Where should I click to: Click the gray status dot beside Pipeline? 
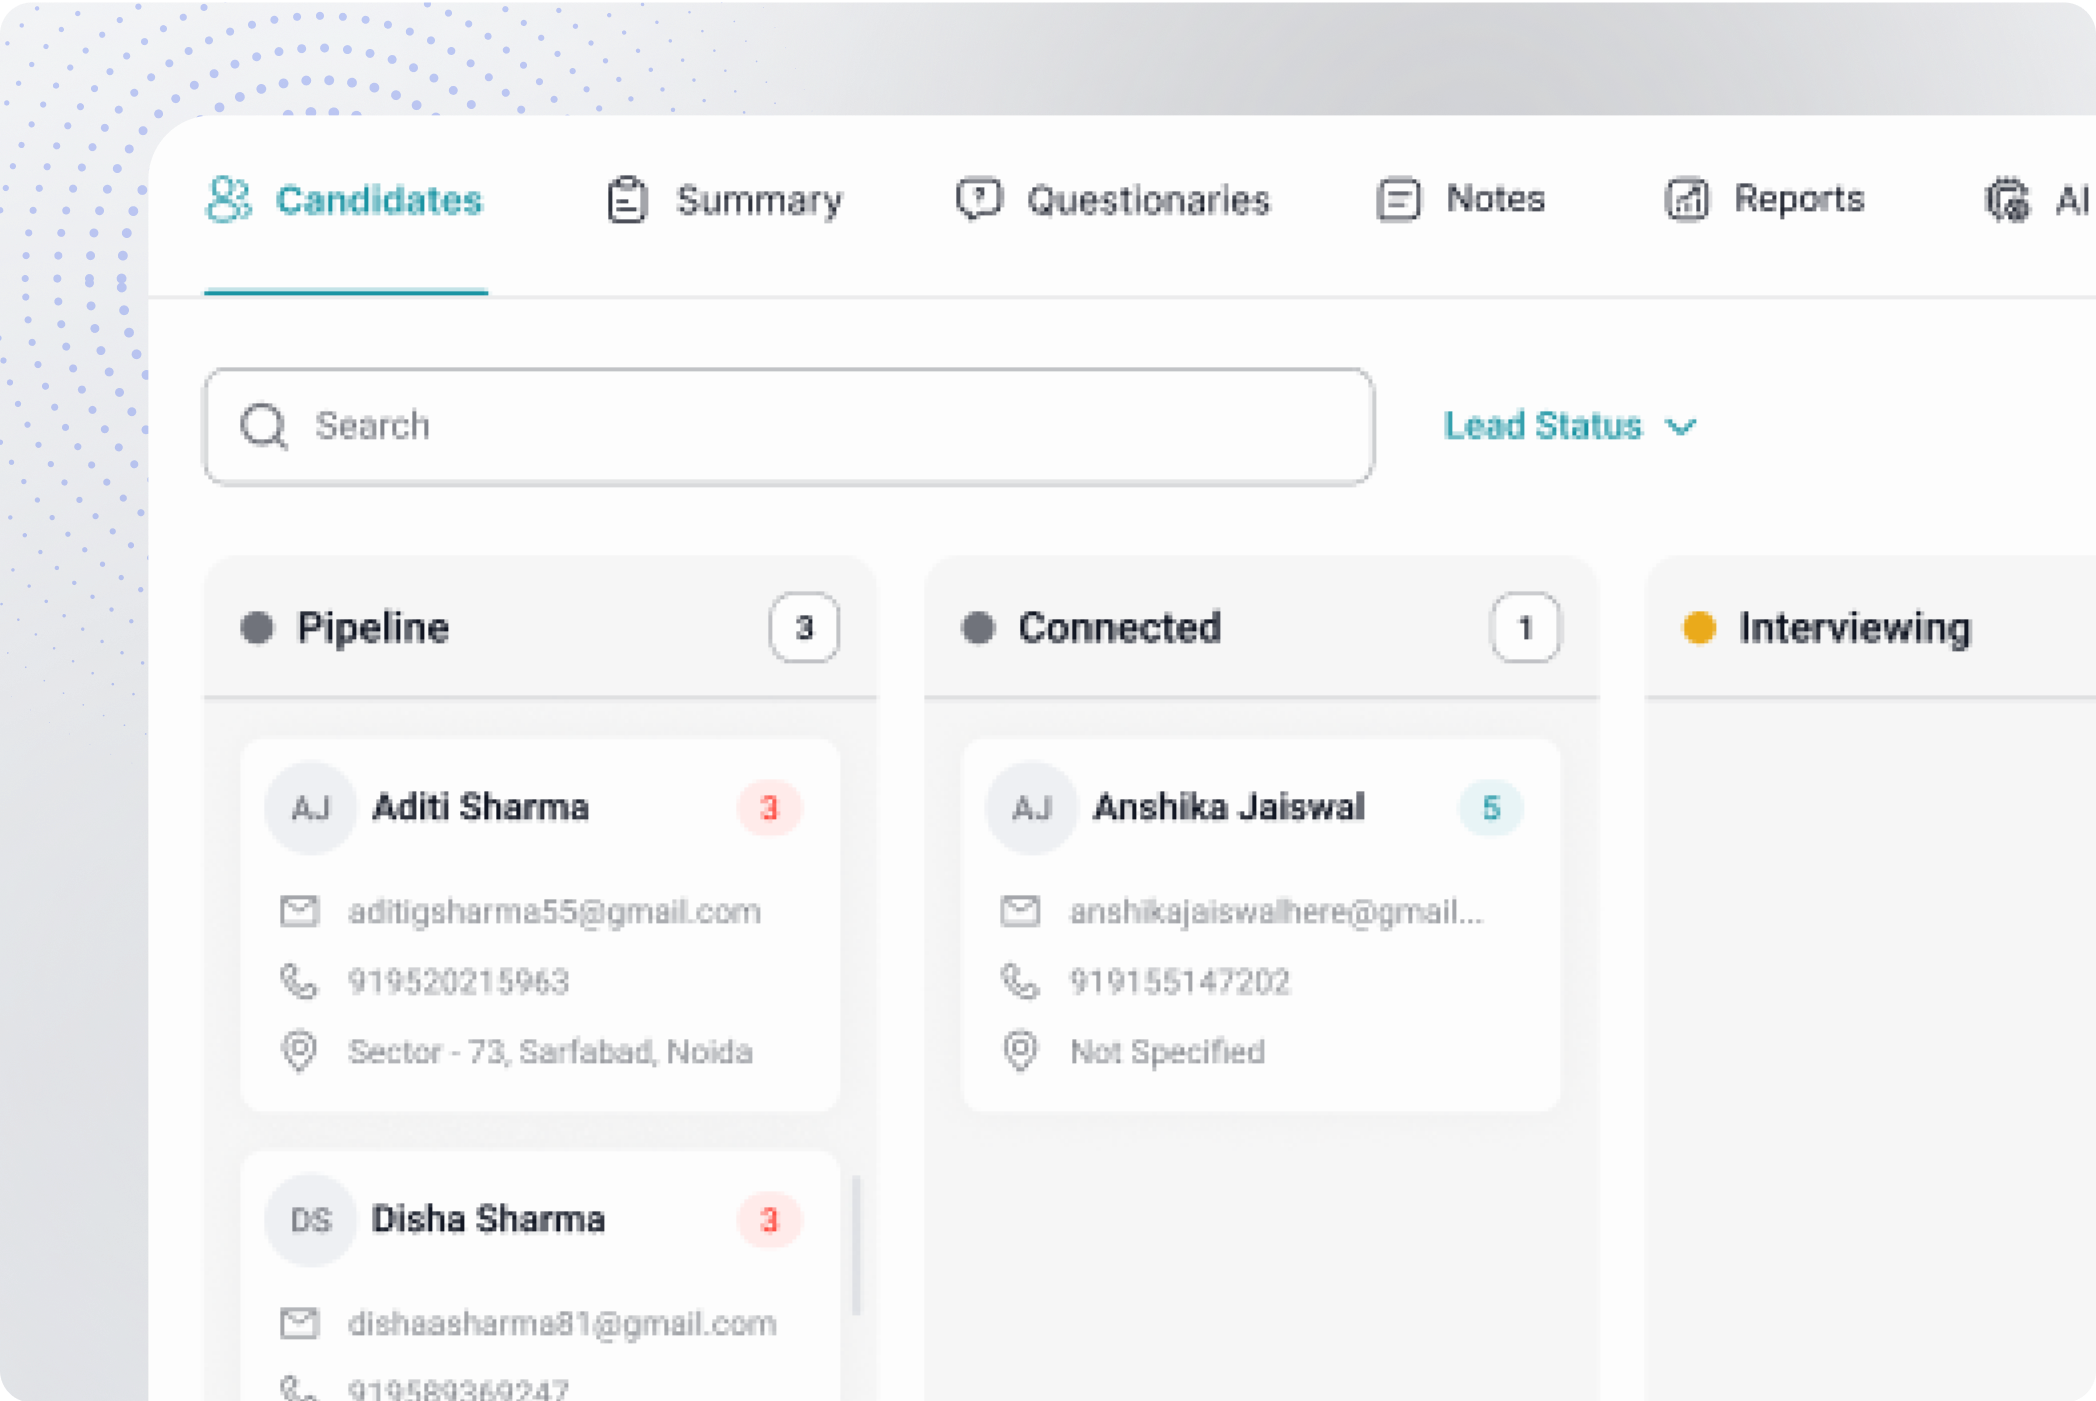coord(257,628)
